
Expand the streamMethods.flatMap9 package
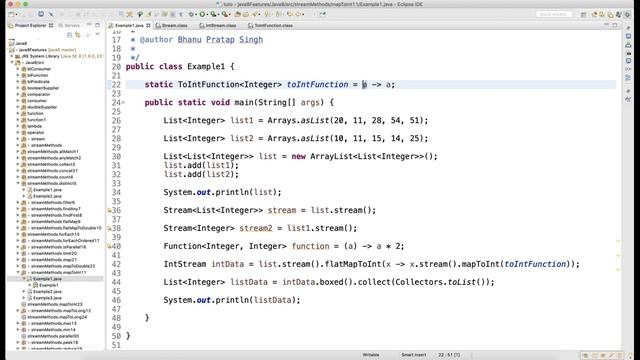click(18, 221)
